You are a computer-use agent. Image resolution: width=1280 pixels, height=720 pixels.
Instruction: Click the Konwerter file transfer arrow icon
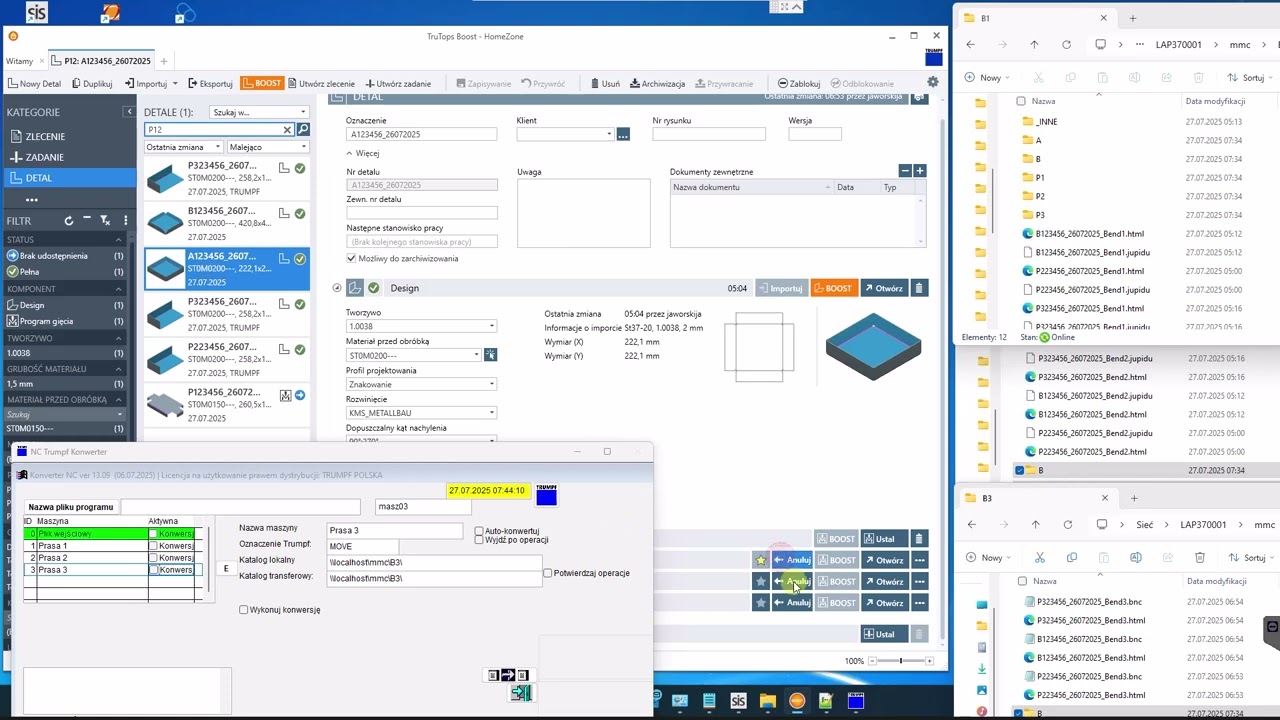coord(507,675)
